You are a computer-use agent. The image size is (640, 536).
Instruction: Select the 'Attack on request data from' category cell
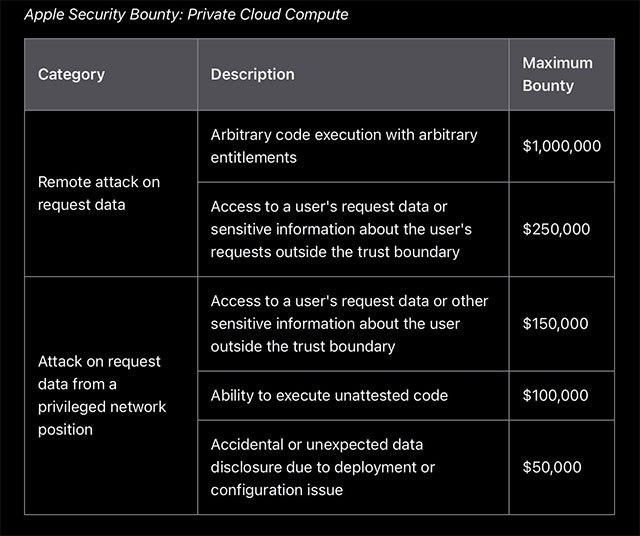tap(102, 395)
